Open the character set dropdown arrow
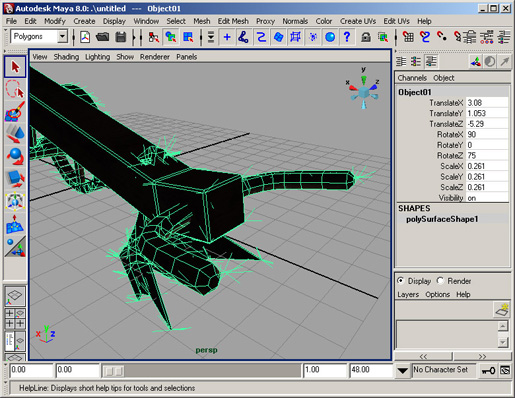Screen dimensions: 515x398 [403, 370]
